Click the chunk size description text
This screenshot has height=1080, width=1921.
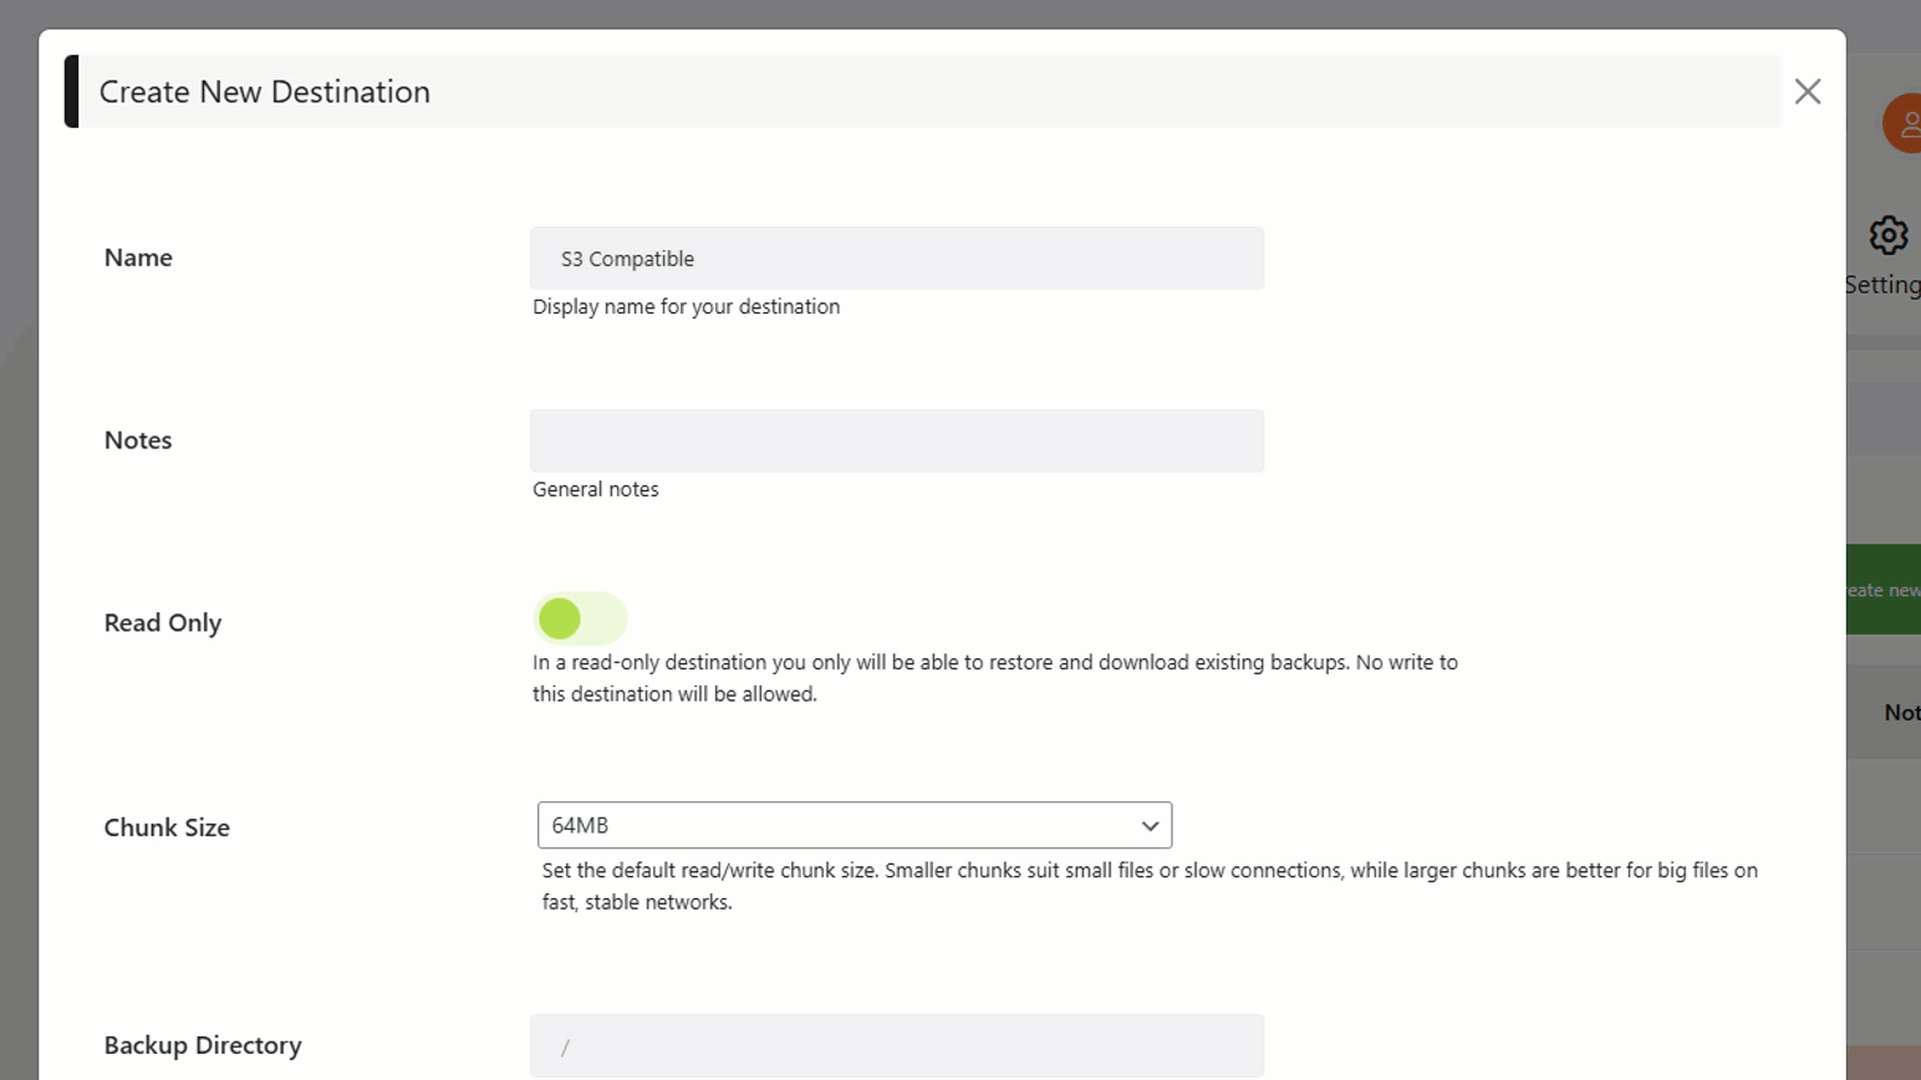coord(1150,886)
